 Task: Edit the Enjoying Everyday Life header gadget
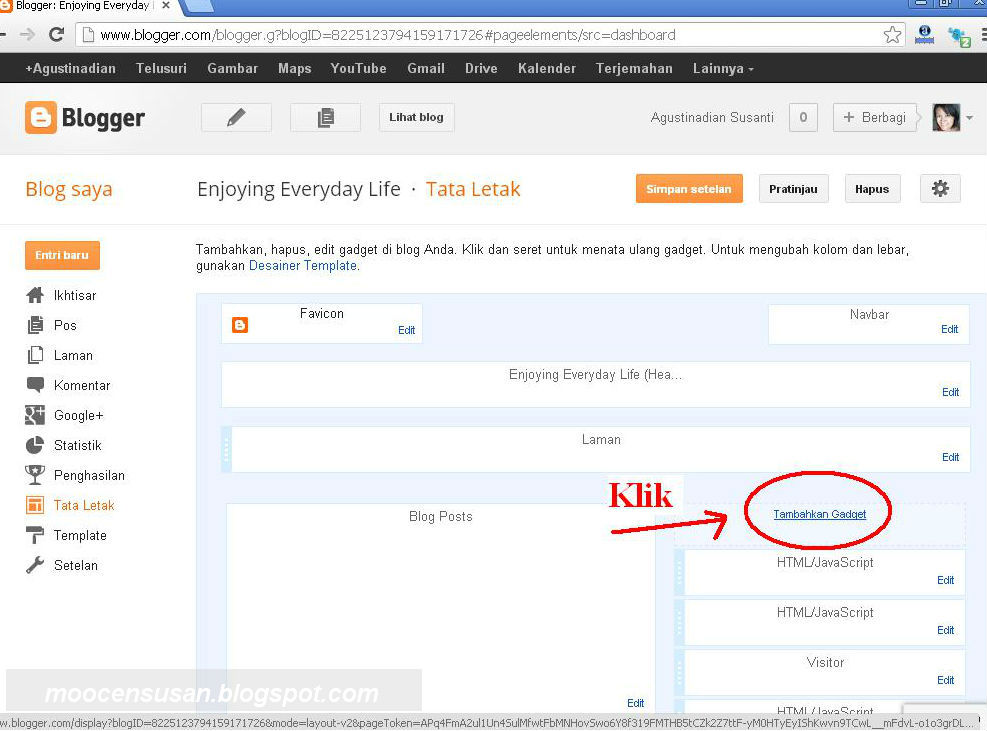(x=950, y=392)
